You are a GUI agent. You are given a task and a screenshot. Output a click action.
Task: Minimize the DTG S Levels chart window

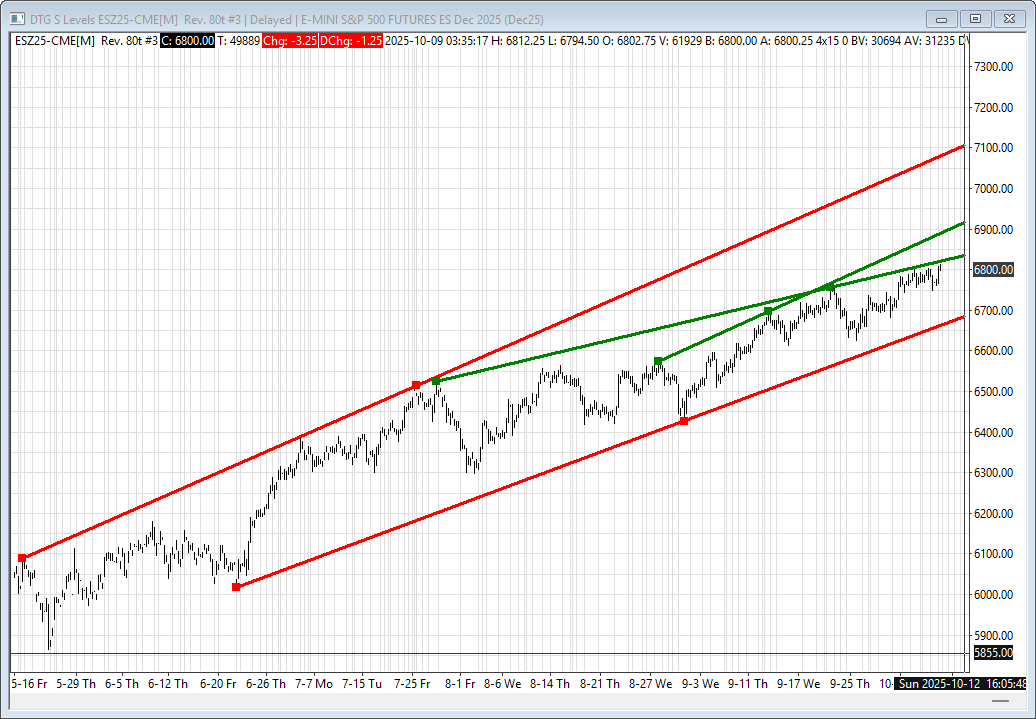[941, 18]
